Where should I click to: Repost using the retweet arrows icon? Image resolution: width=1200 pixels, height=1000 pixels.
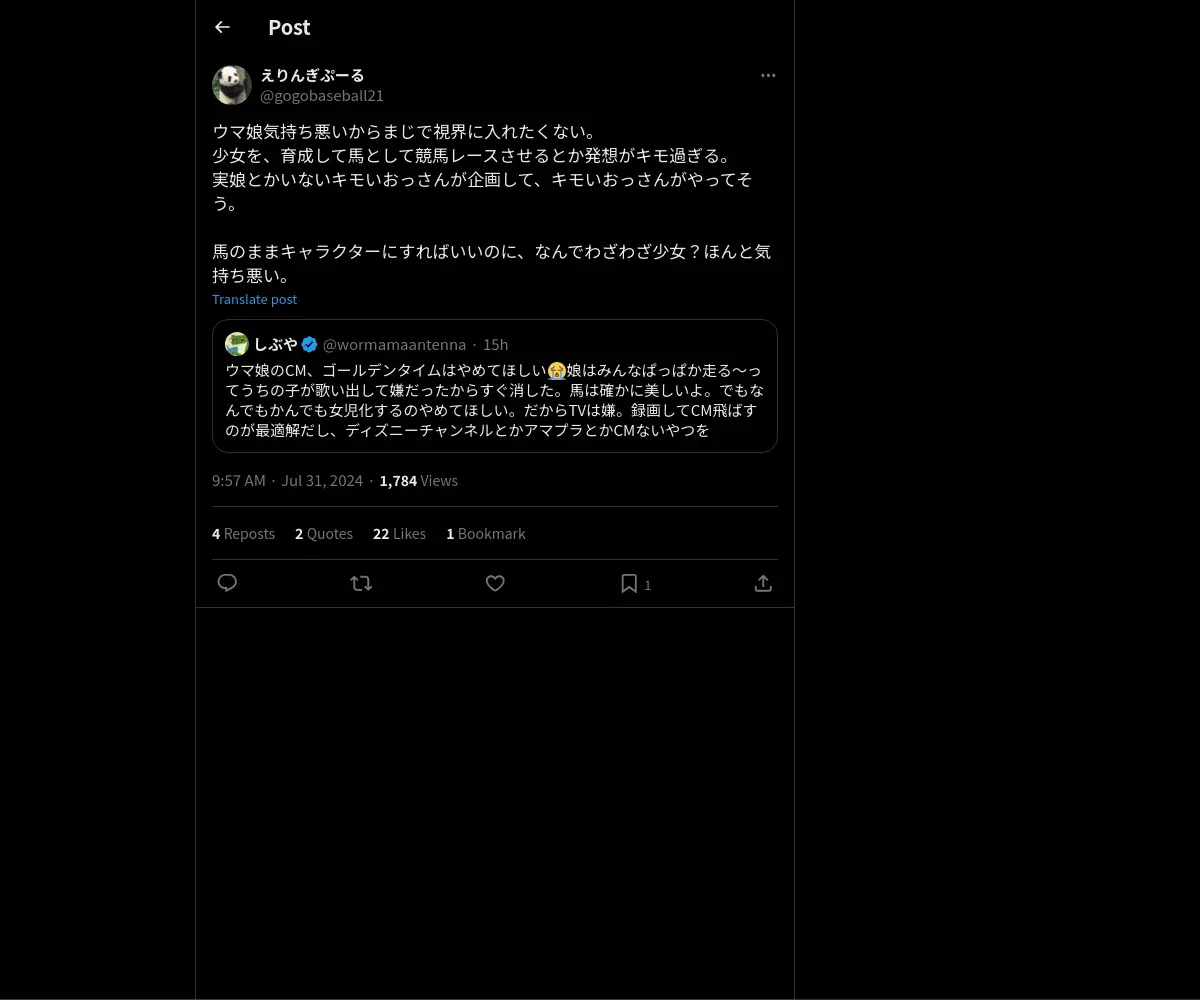click(361, 583)
